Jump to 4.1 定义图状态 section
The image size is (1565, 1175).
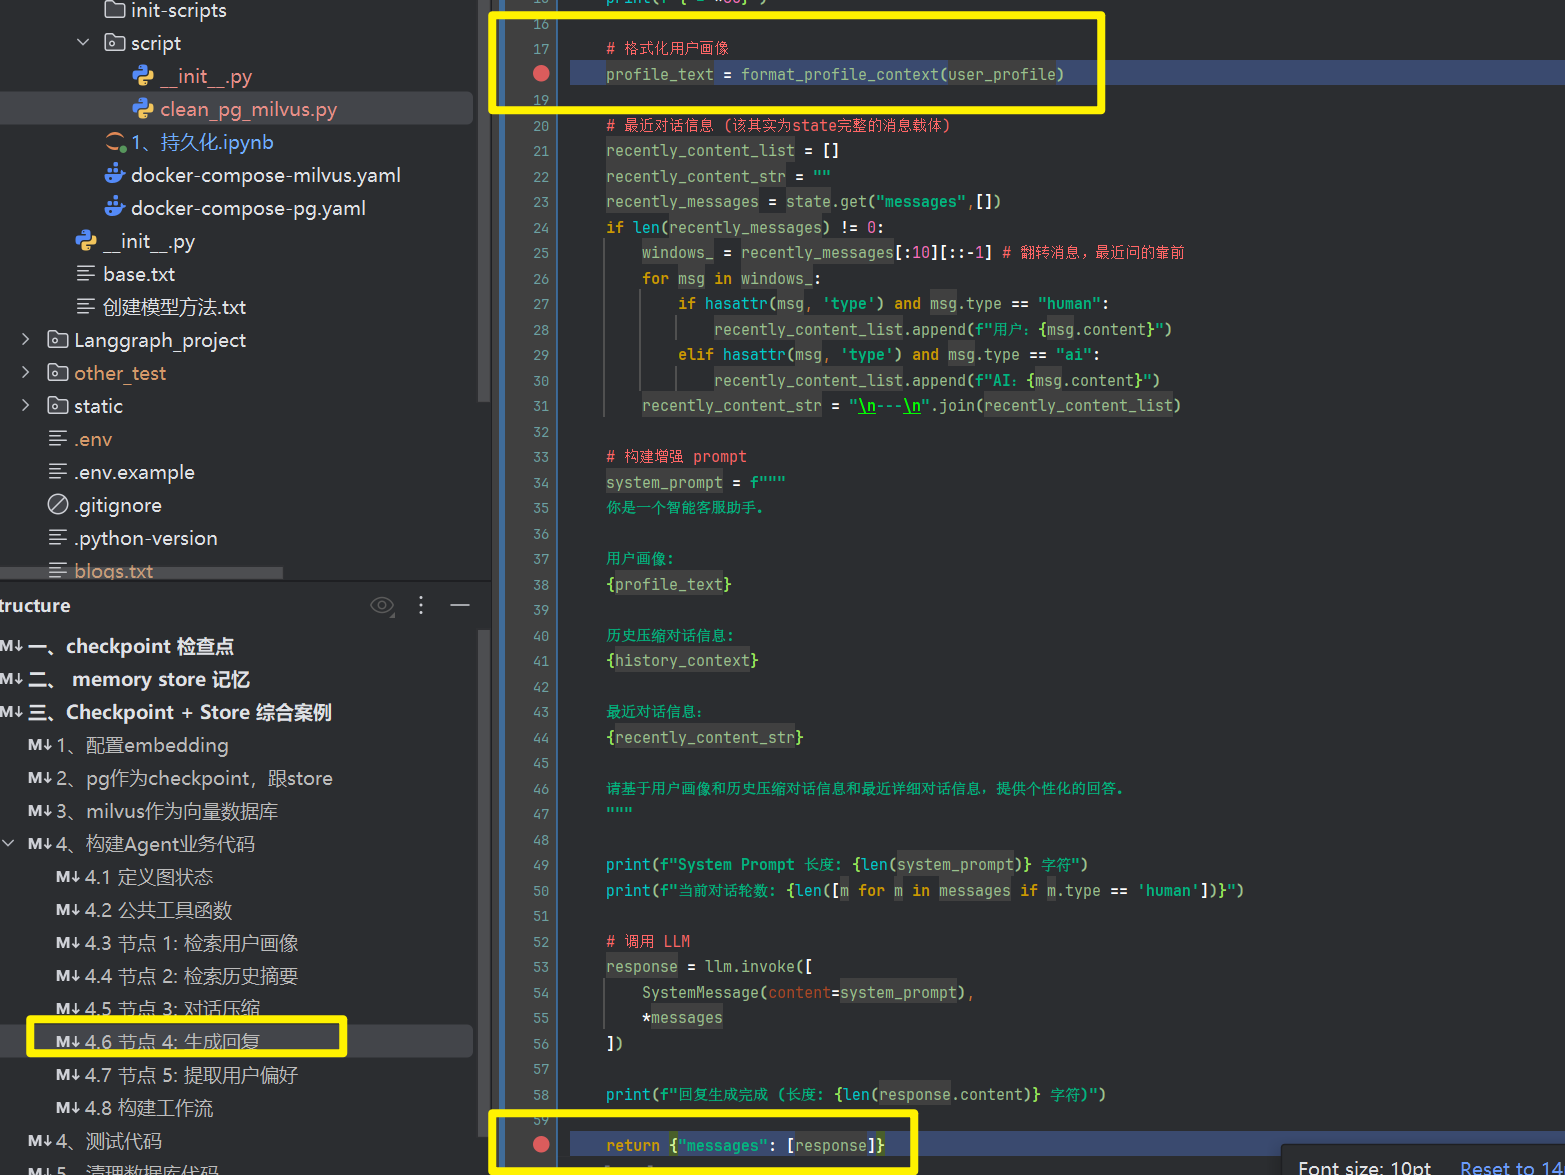click(x=149, y=877)
